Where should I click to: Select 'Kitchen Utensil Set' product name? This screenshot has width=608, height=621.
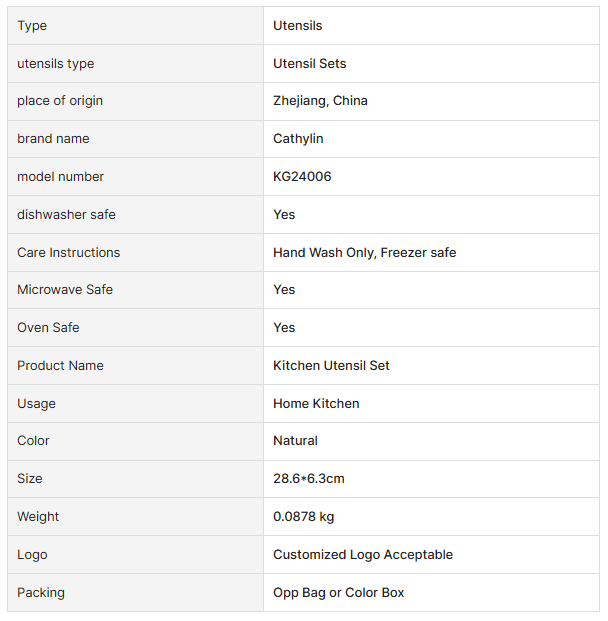[331, 366]
